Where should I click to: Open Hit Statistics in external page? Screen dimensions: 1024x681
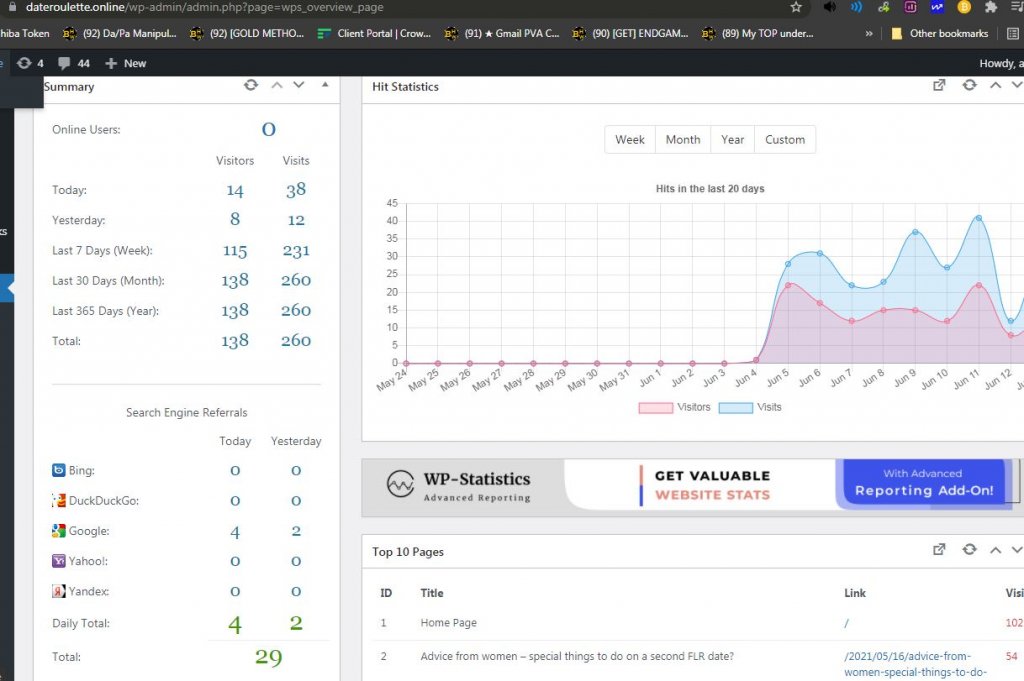pyautogui.click(x=939, y=85)
